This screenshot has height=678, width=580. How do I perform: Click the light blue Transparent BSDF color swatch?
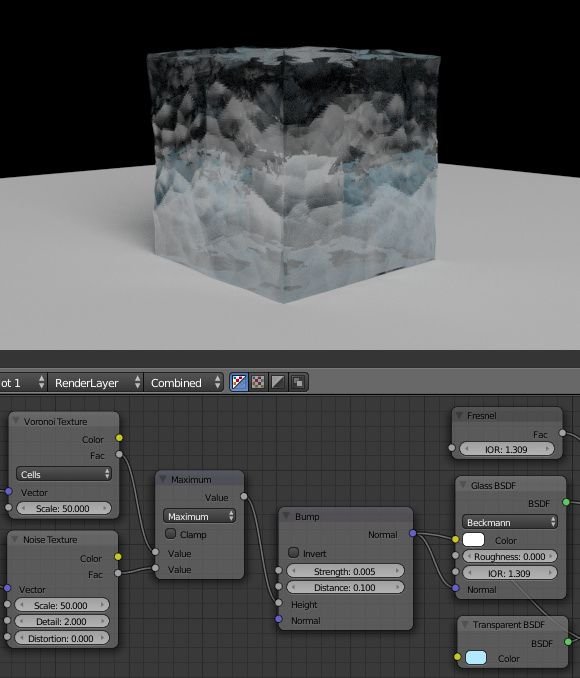(x=476, y=658)
